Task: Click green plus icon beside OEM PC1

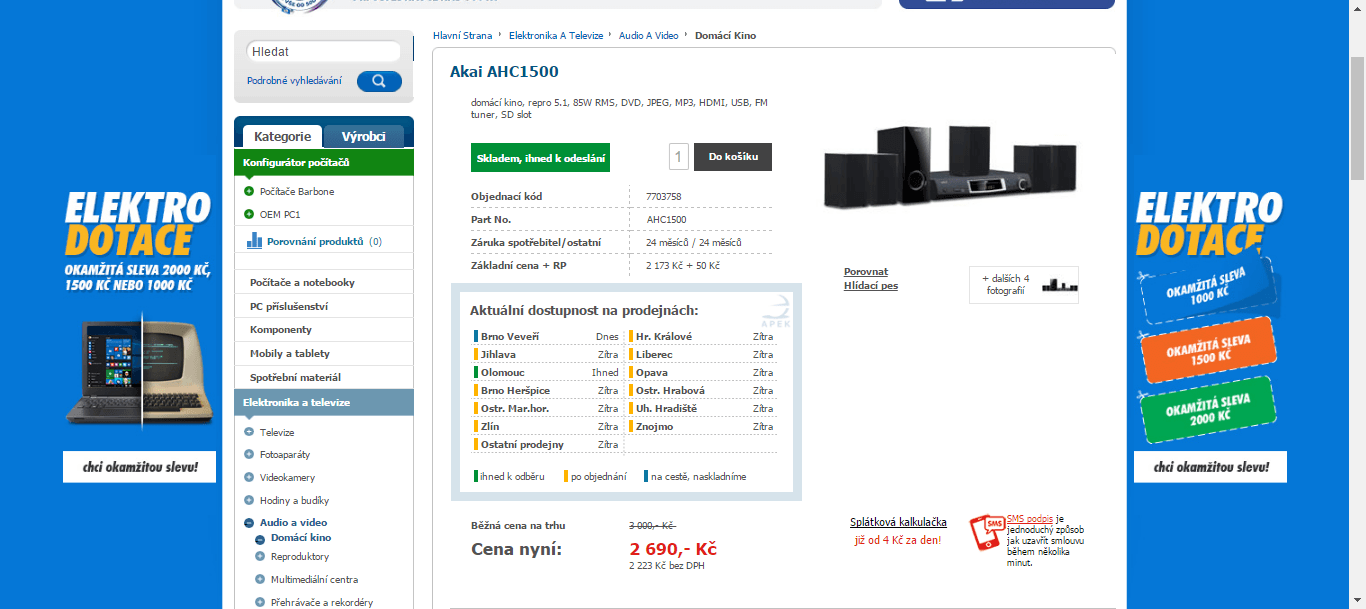Action: click(249, 214)
